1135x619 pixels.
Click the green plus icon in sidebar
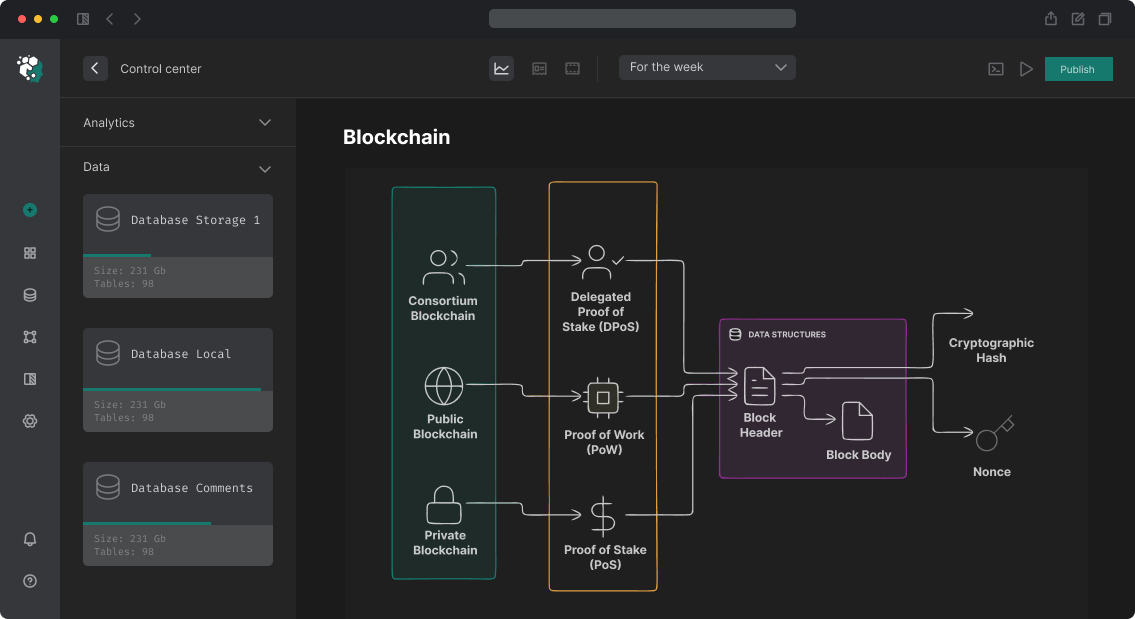point(30,210)
